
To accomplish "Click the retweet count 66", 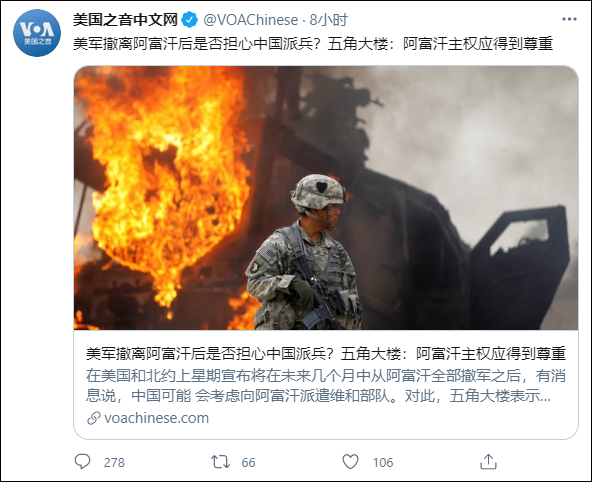I will pos(248,462).
